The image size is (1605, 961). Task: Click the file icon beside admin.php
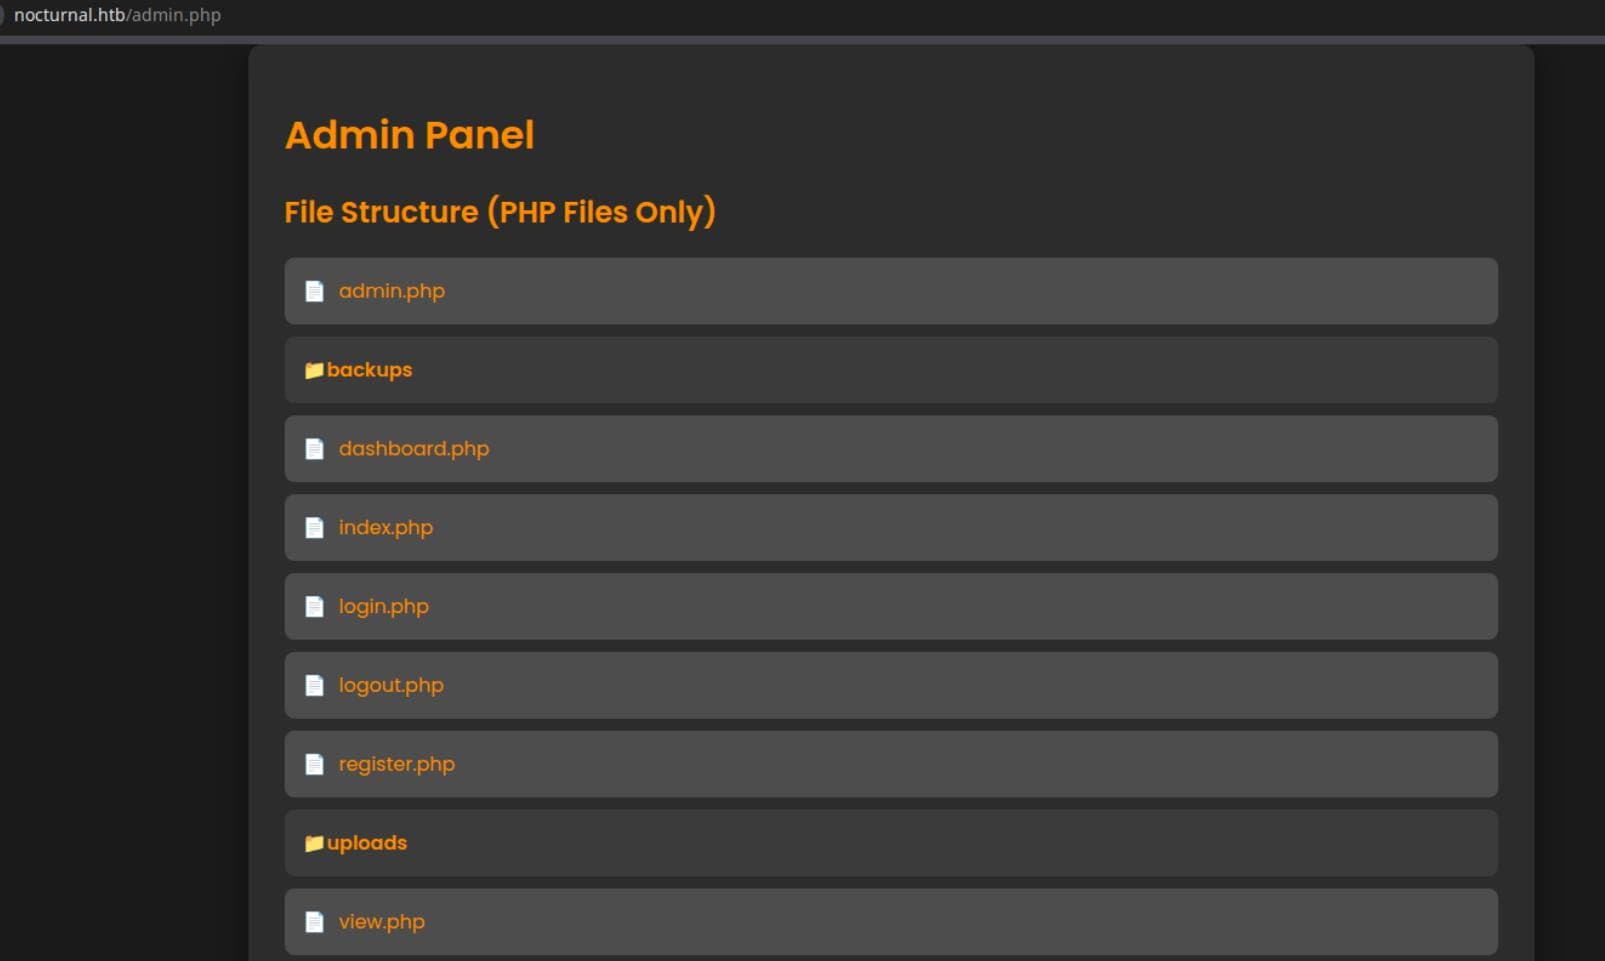coord(314,291)
